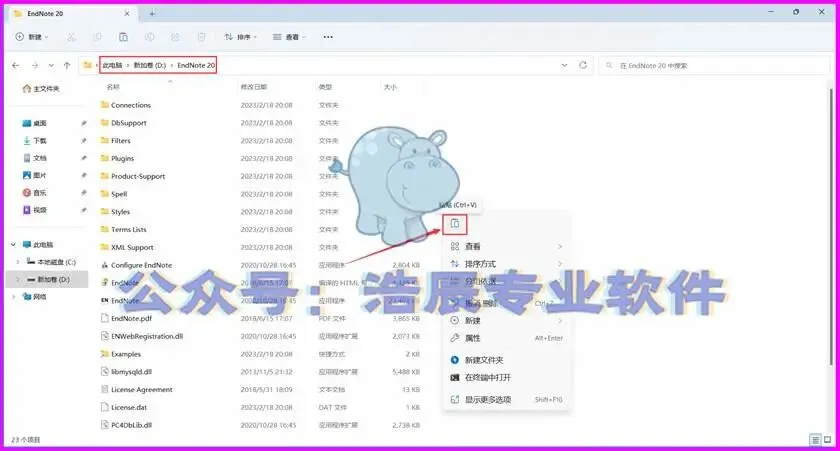This screenshot has width=840, height=451.
Task: Click the Copy icon in toolbar
Action: click(97, 37)
